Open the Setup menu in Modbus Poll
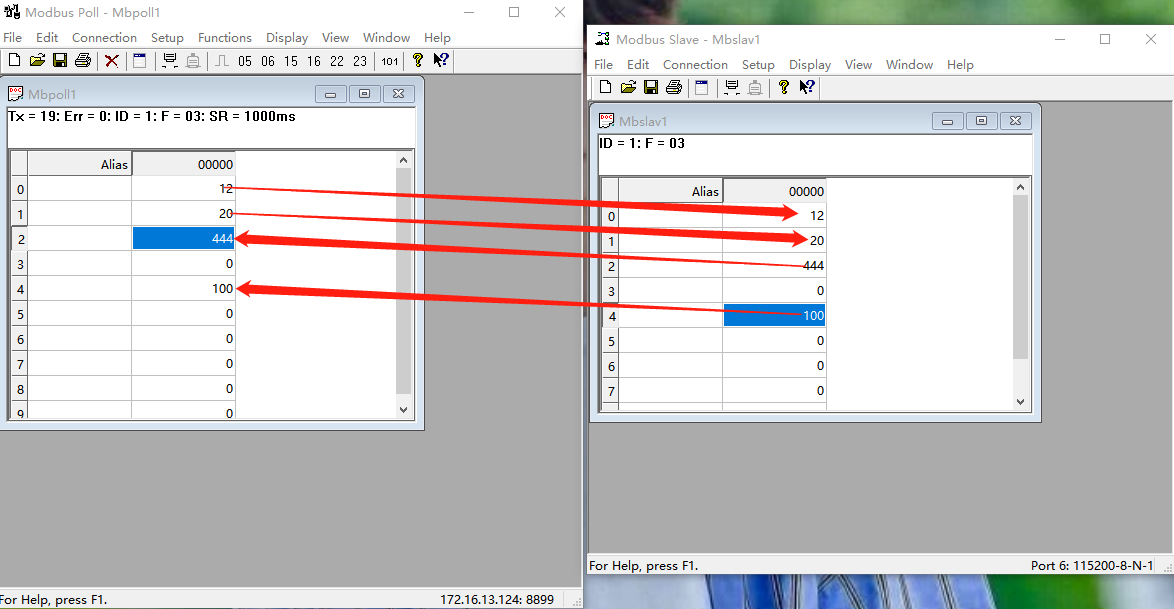The image size is (1174, 609). 167,38
